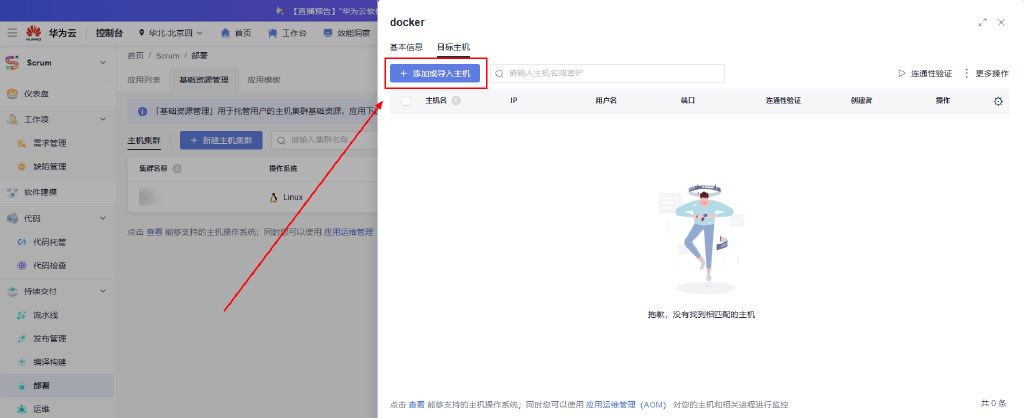Click the 需求管理 icon

click(22, 143)
